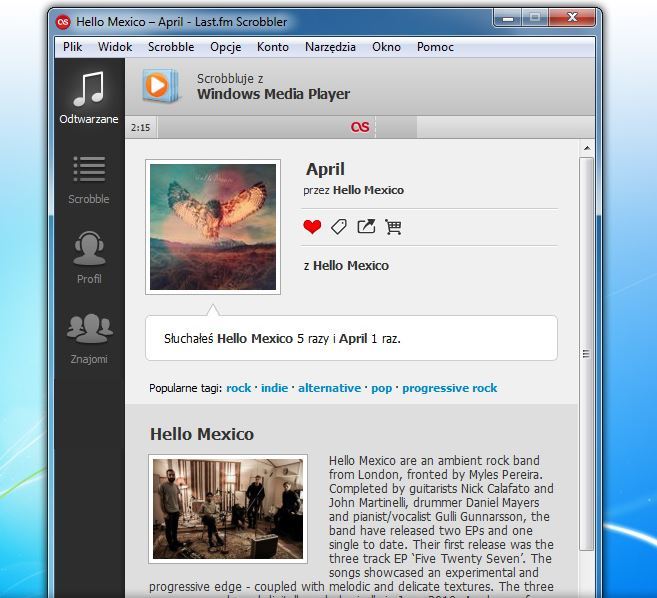The width and height of the screenshot is (657, 598).
Task: Maximize the Last.fm Scrobbler window
Action: (535, 18)
